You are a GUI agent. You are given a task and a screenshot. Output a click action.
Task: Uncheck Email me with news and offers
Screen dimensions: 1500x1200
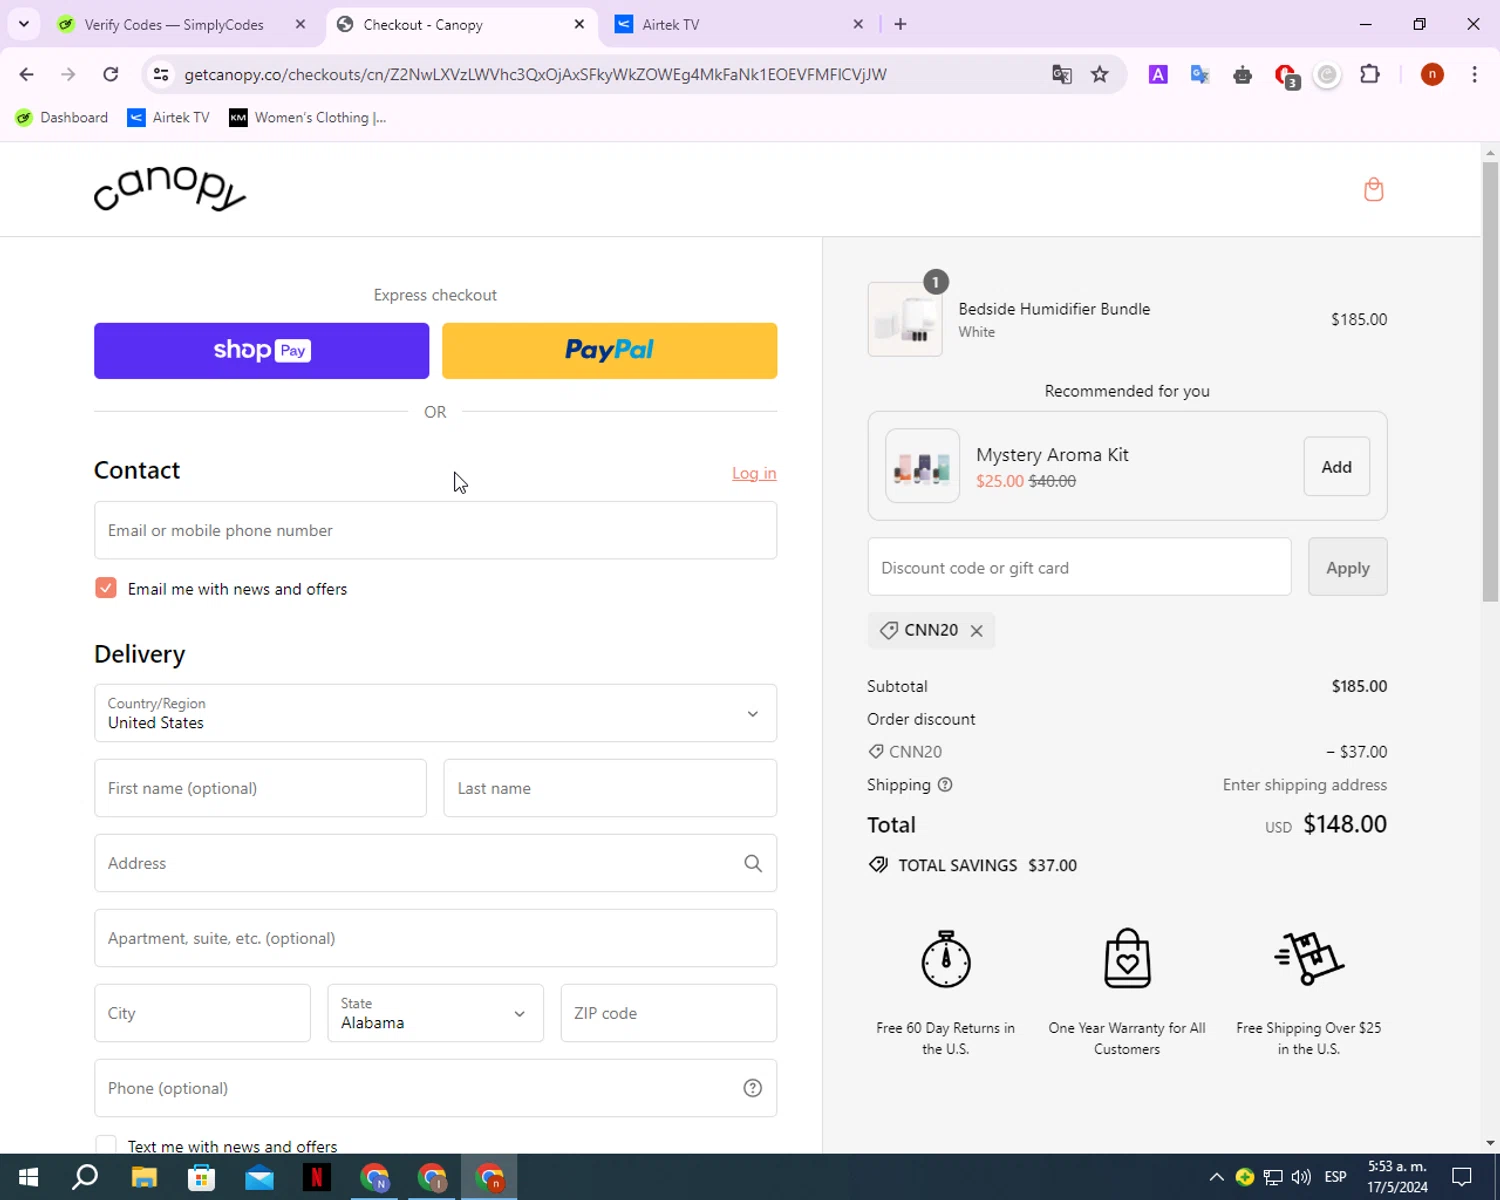pos(106,588)
